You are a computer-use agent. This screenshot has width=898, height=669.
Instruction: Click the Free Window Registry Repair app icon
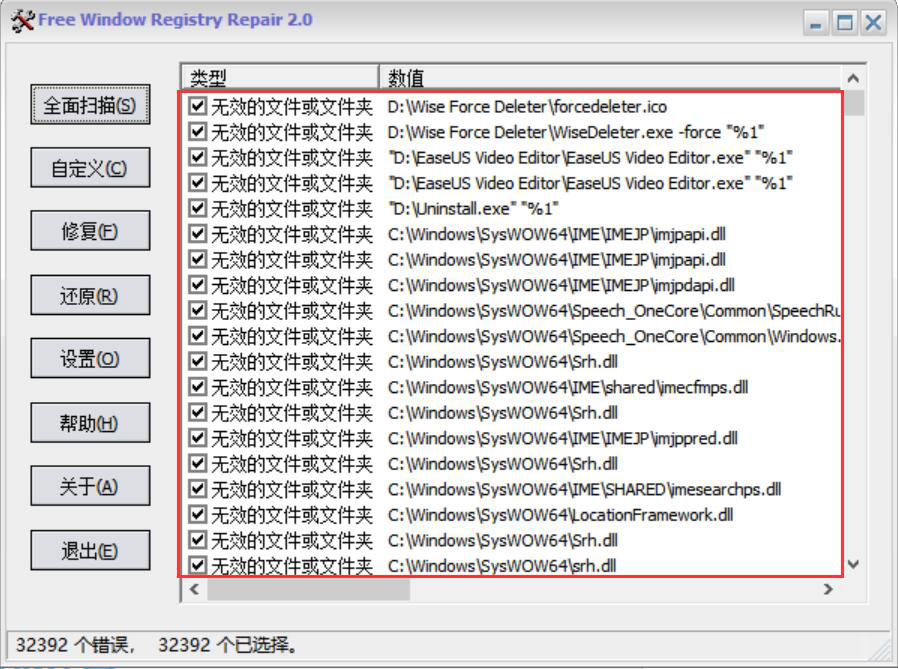[23, 21]
